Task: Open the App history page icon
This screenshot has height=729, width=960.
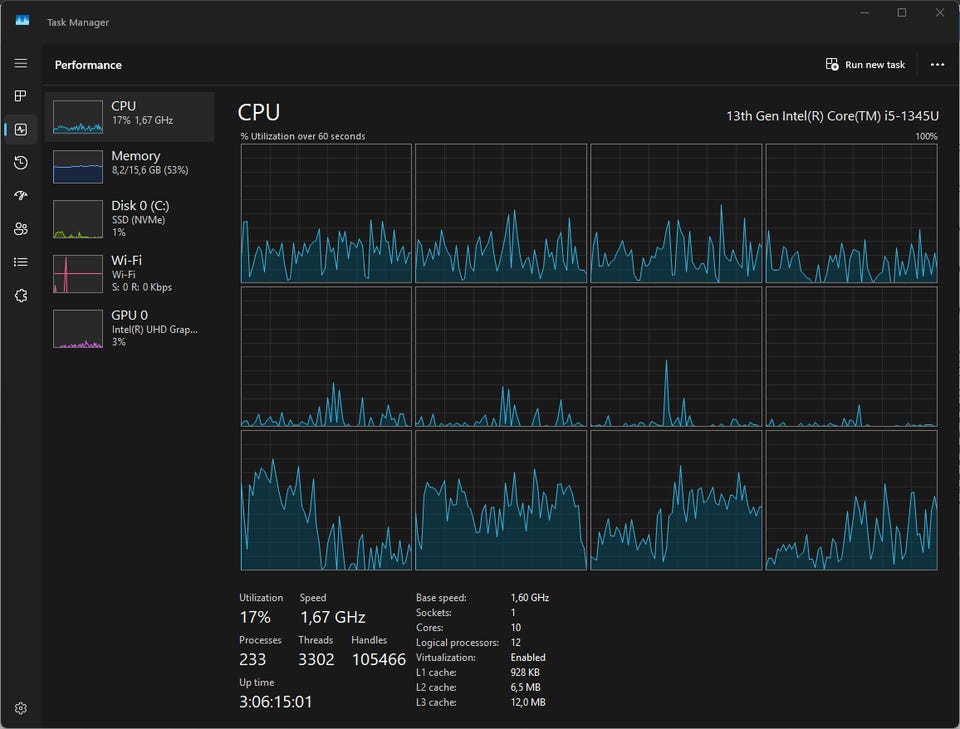Action: point(20,162)
